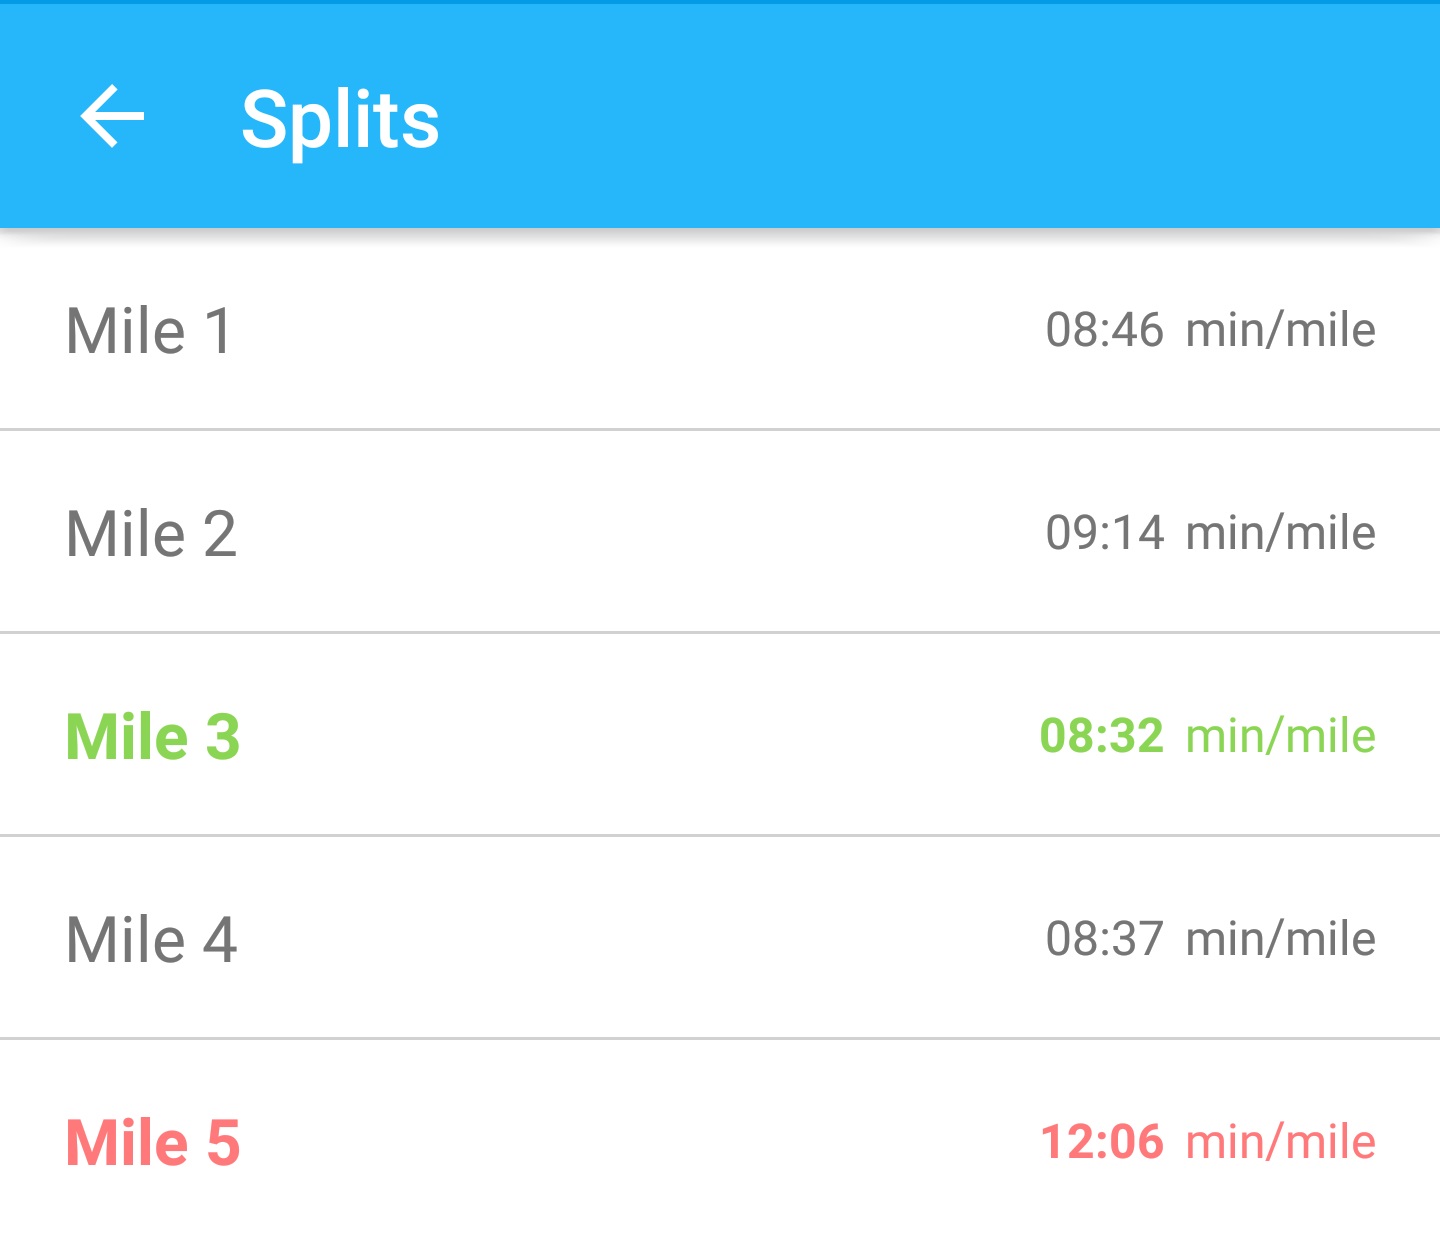
Task: Tap the min/mile unit beside 08:46
Action: [x=1280, y=330]
